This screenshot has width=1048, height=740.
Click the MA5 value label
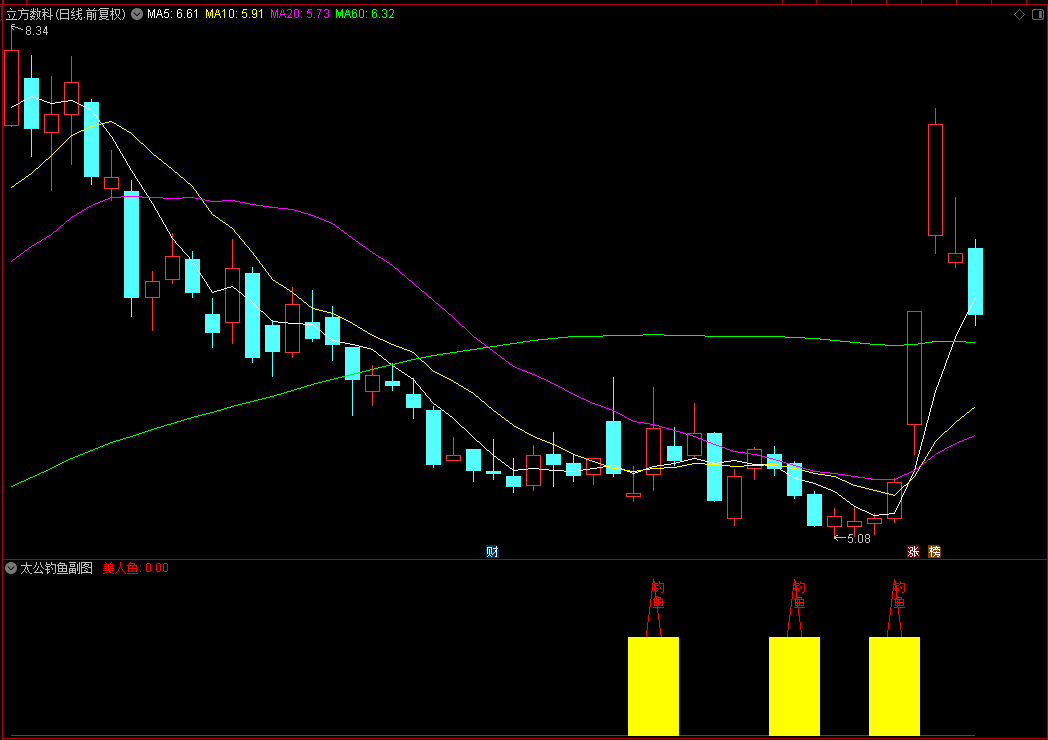173,14
